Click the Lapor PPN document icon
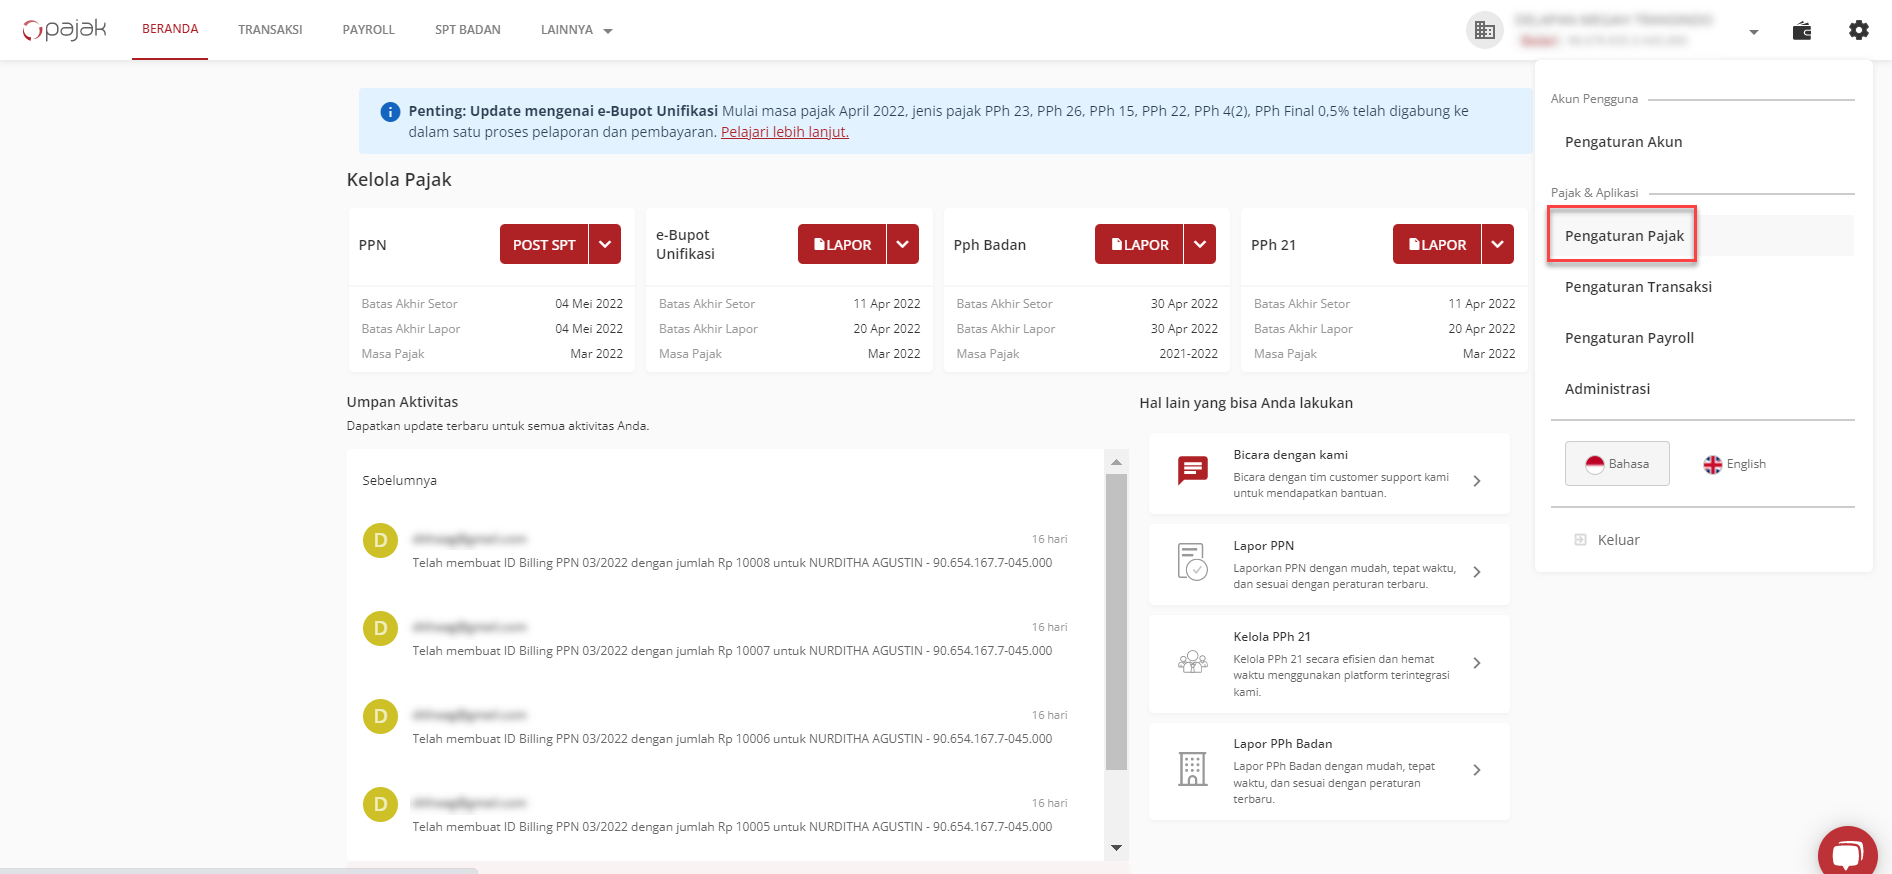 point(1192,562)
